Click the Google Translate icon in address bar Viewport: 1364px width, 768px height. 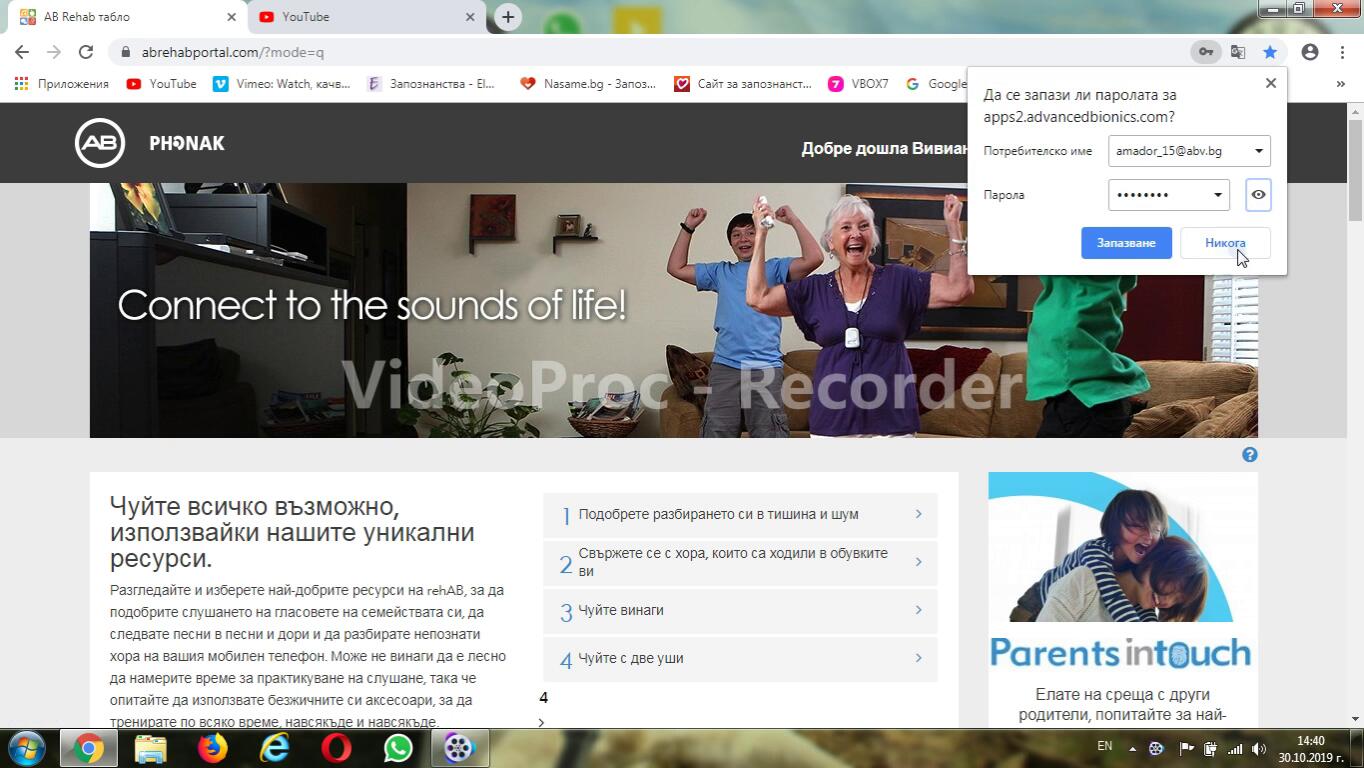coord(1238,52)
